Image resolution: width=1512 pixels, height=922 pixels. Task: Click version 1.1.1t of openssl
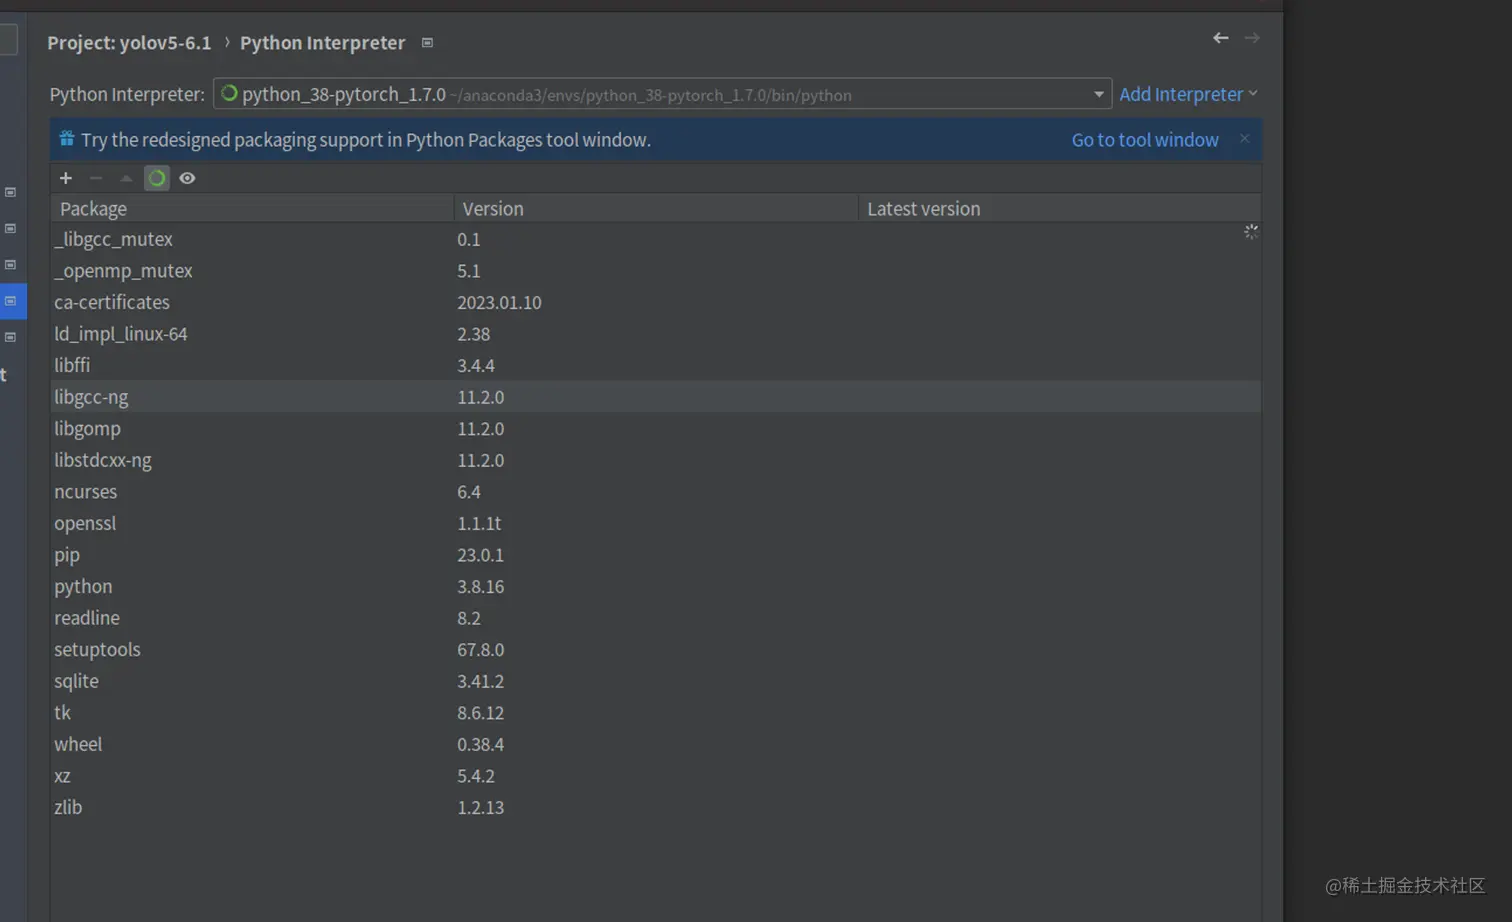(x=479, y=523)
